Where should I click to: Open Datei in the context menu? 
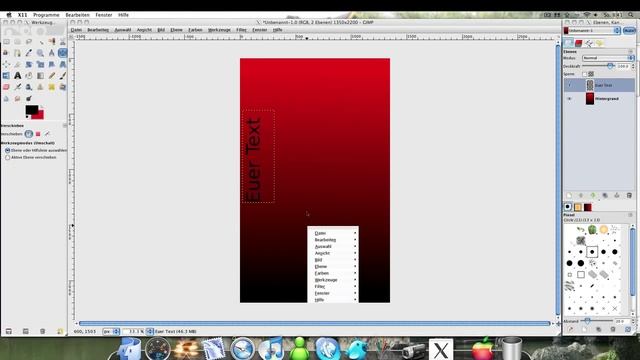tap(333, 233)
